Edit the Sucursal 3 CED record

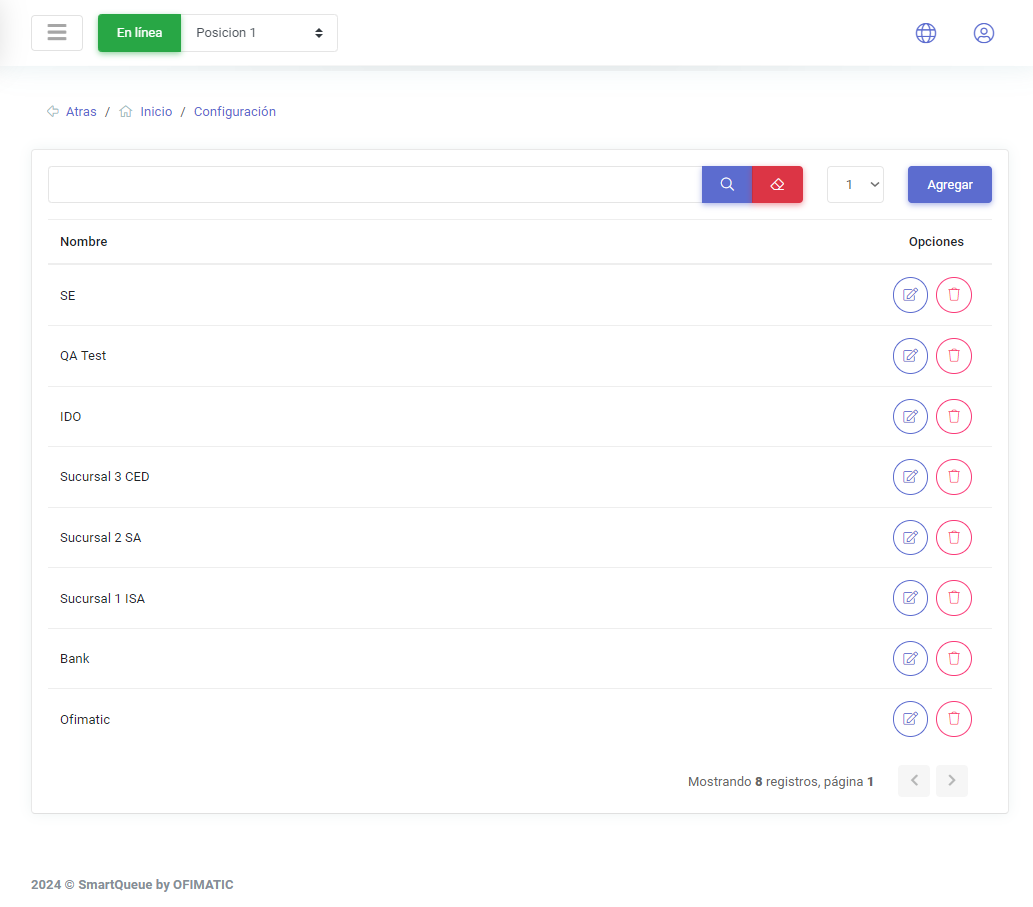910,477
